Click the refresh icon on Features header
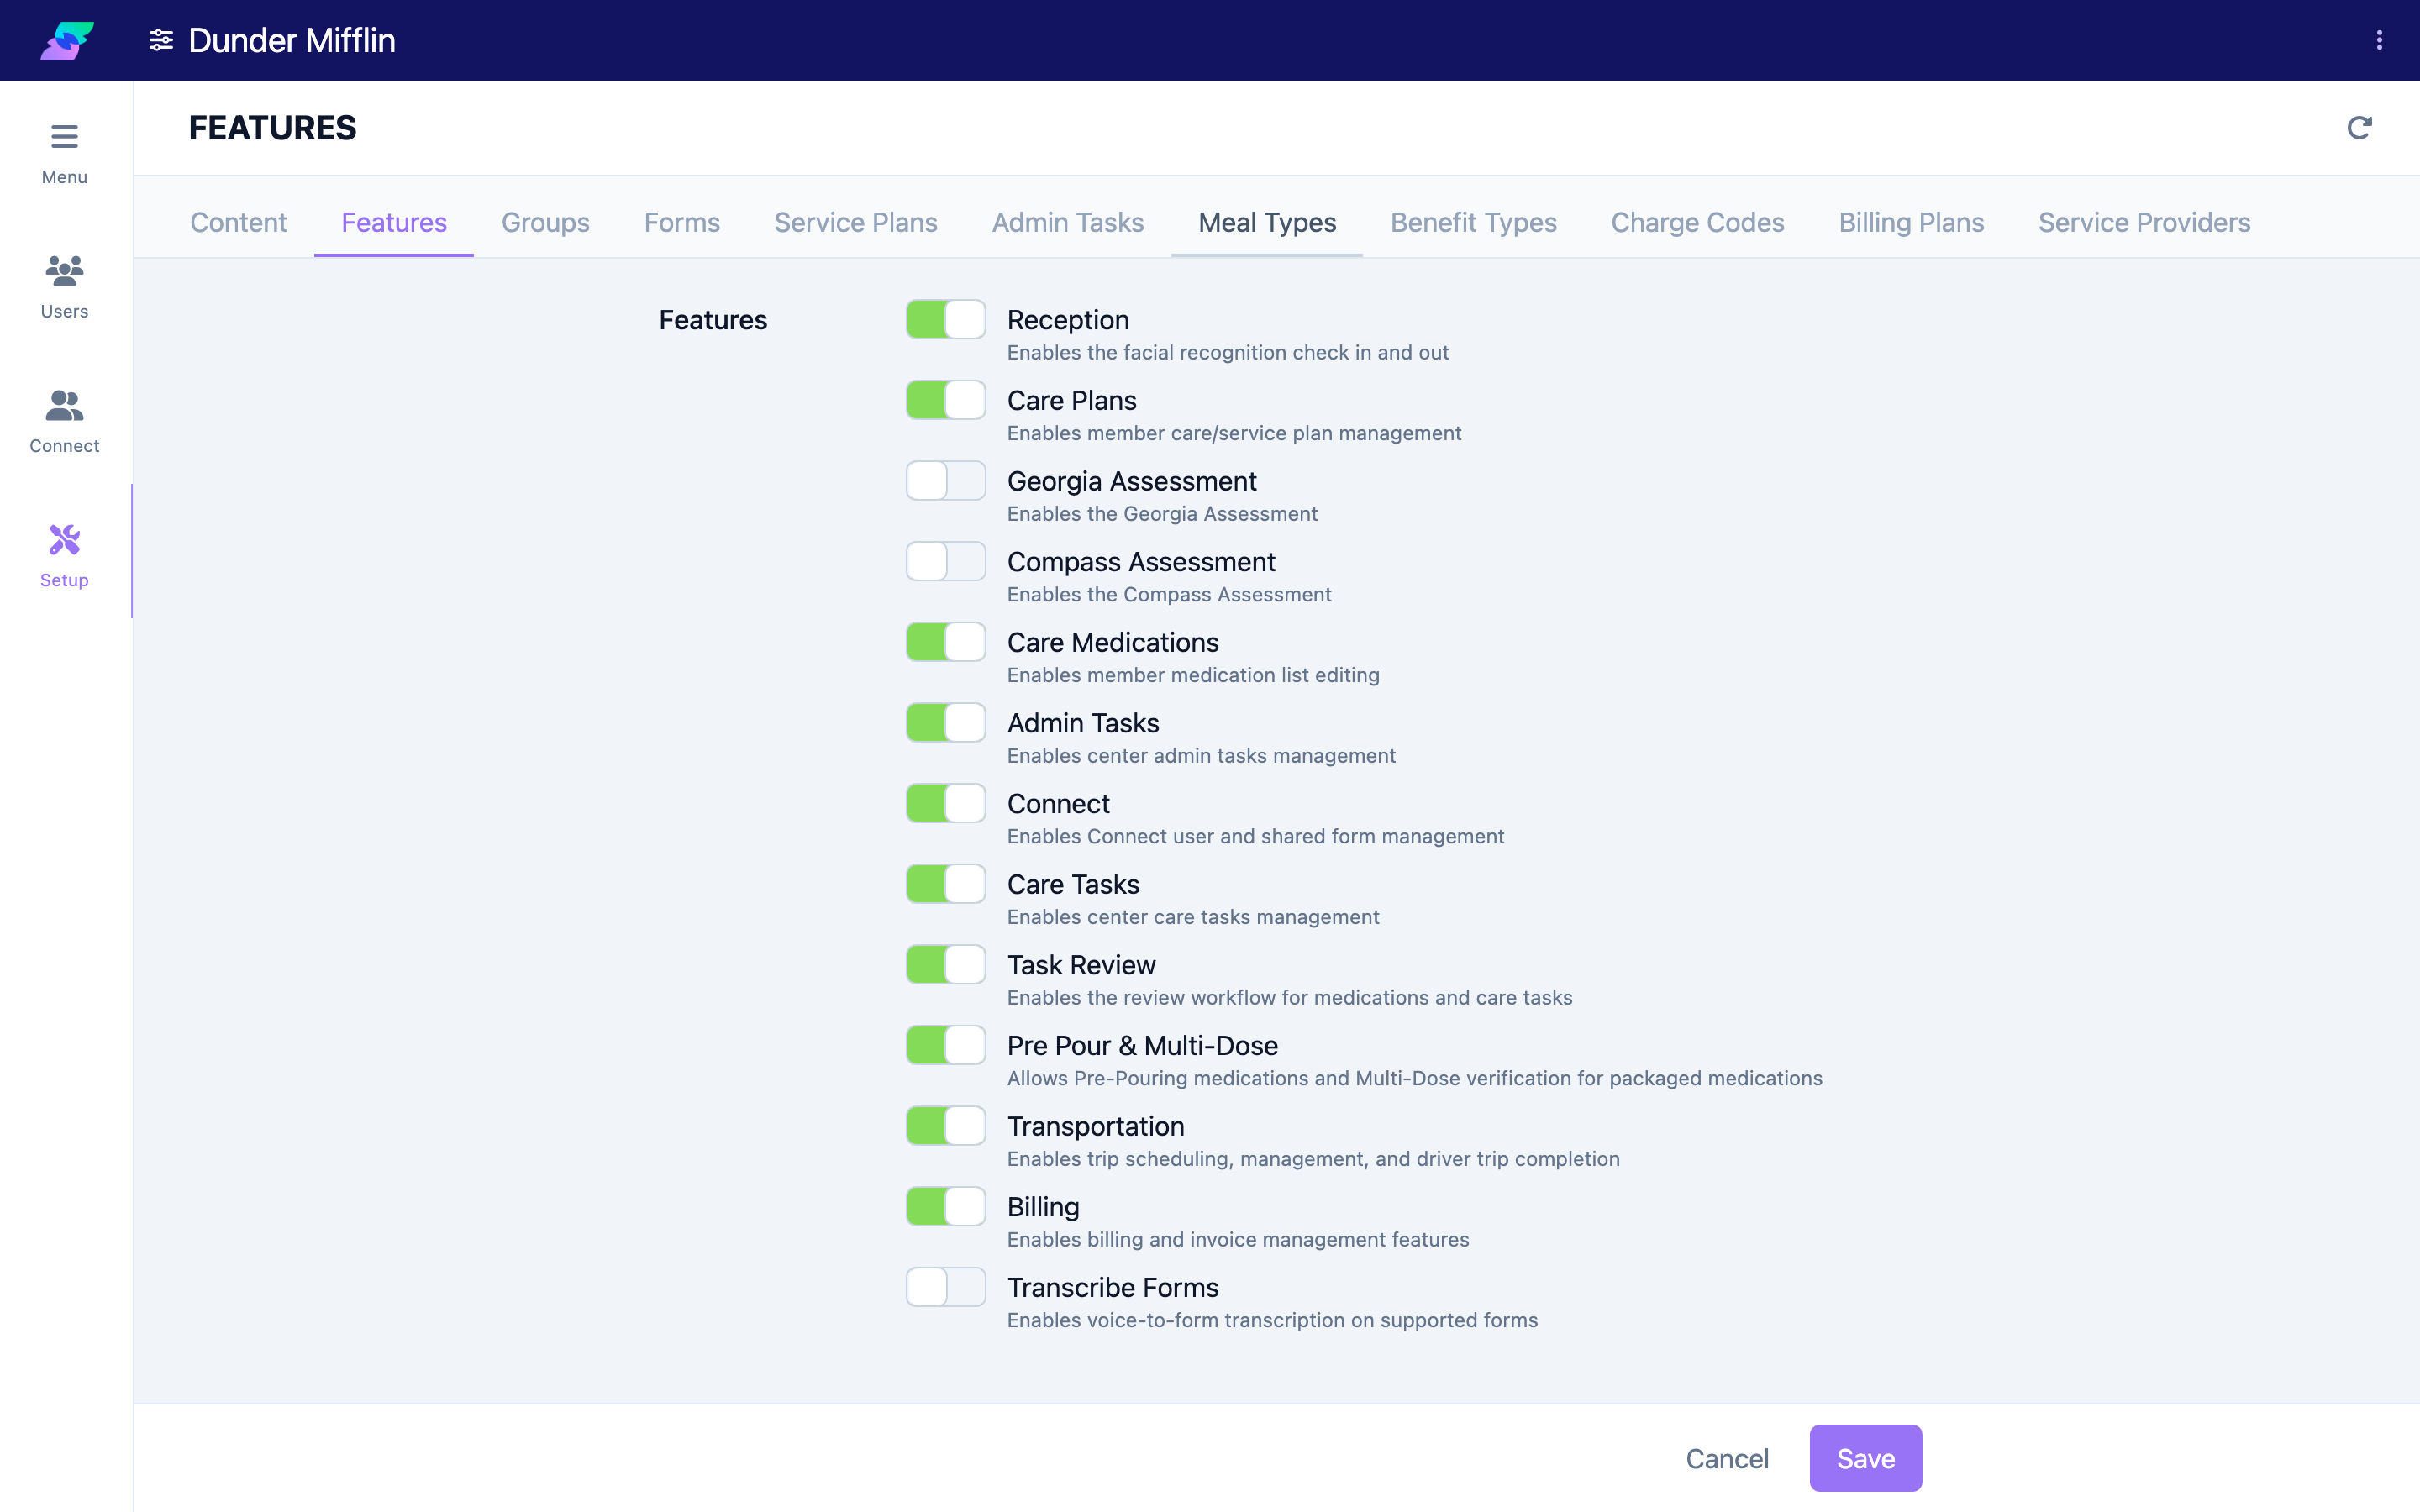Viewport: 2420px width, 1512px height. [2359, 128]
